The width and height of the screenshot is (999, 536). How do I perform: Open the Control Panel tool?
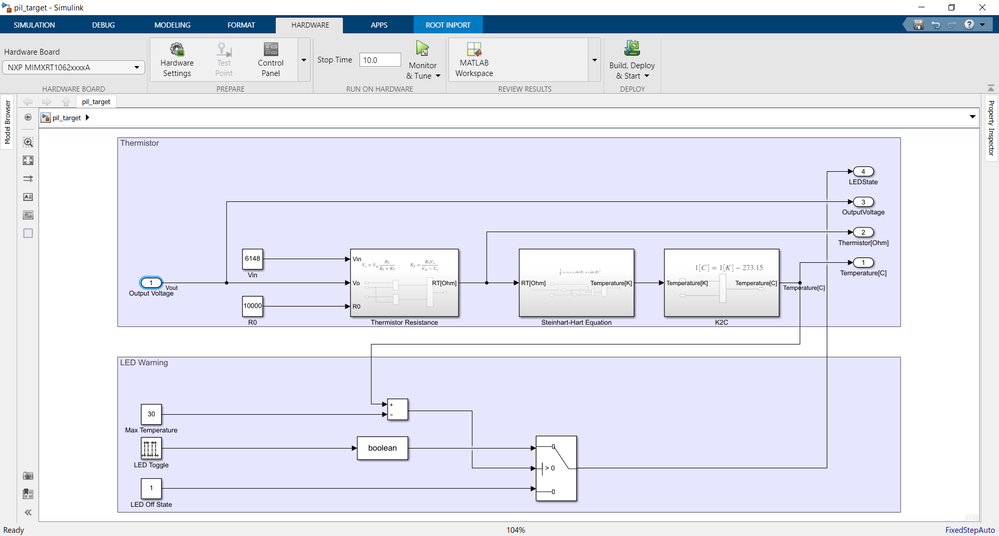(270, 59)
